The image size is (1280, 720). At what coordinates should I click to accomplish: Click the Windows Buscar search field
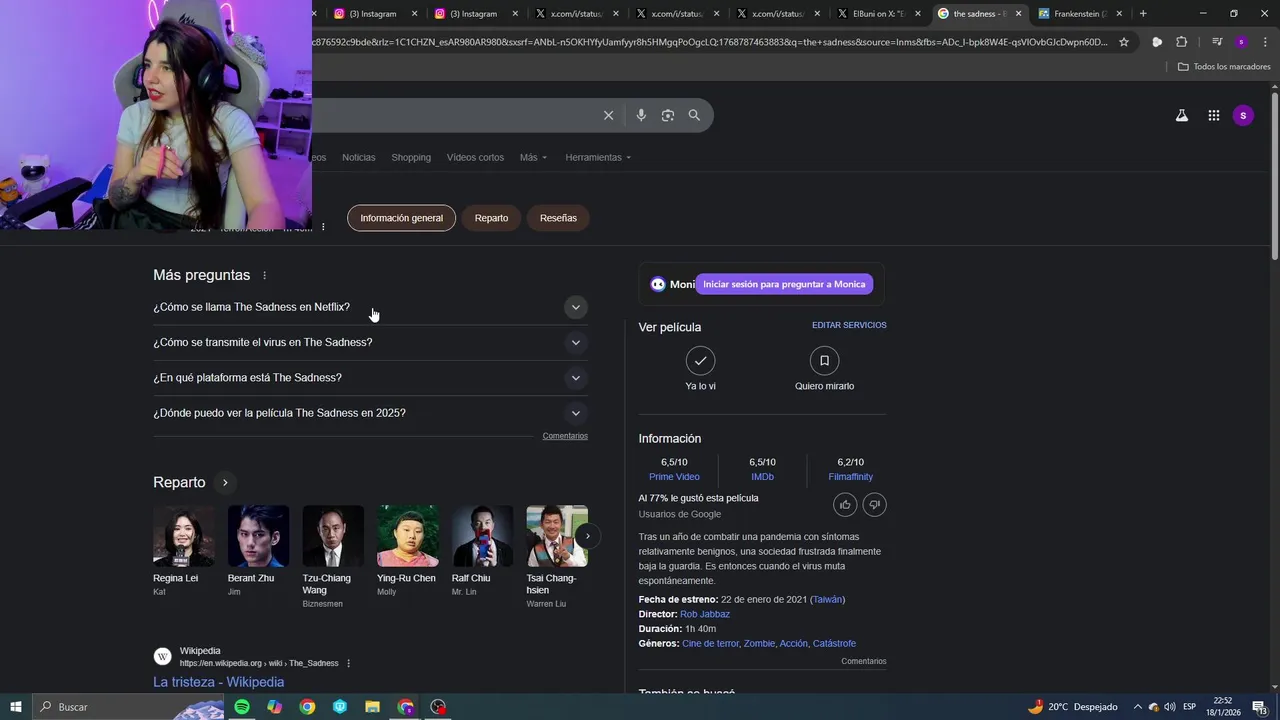pos(128,707)
